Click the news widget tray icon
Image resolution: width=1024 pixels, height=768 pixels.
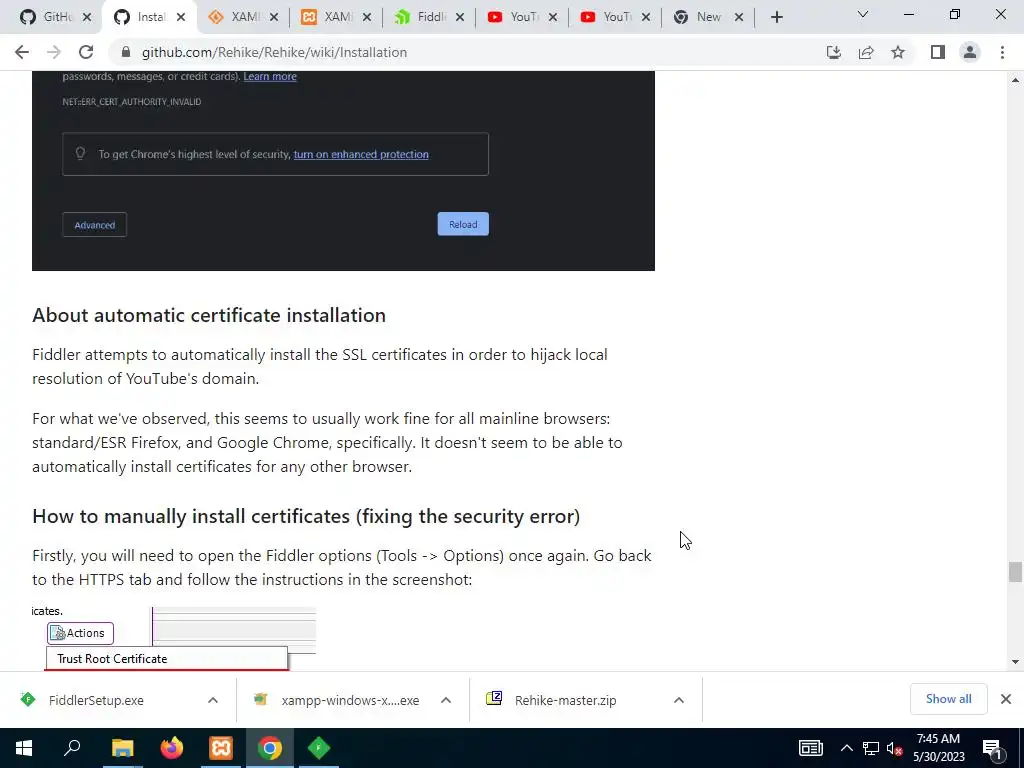point(810,748)
